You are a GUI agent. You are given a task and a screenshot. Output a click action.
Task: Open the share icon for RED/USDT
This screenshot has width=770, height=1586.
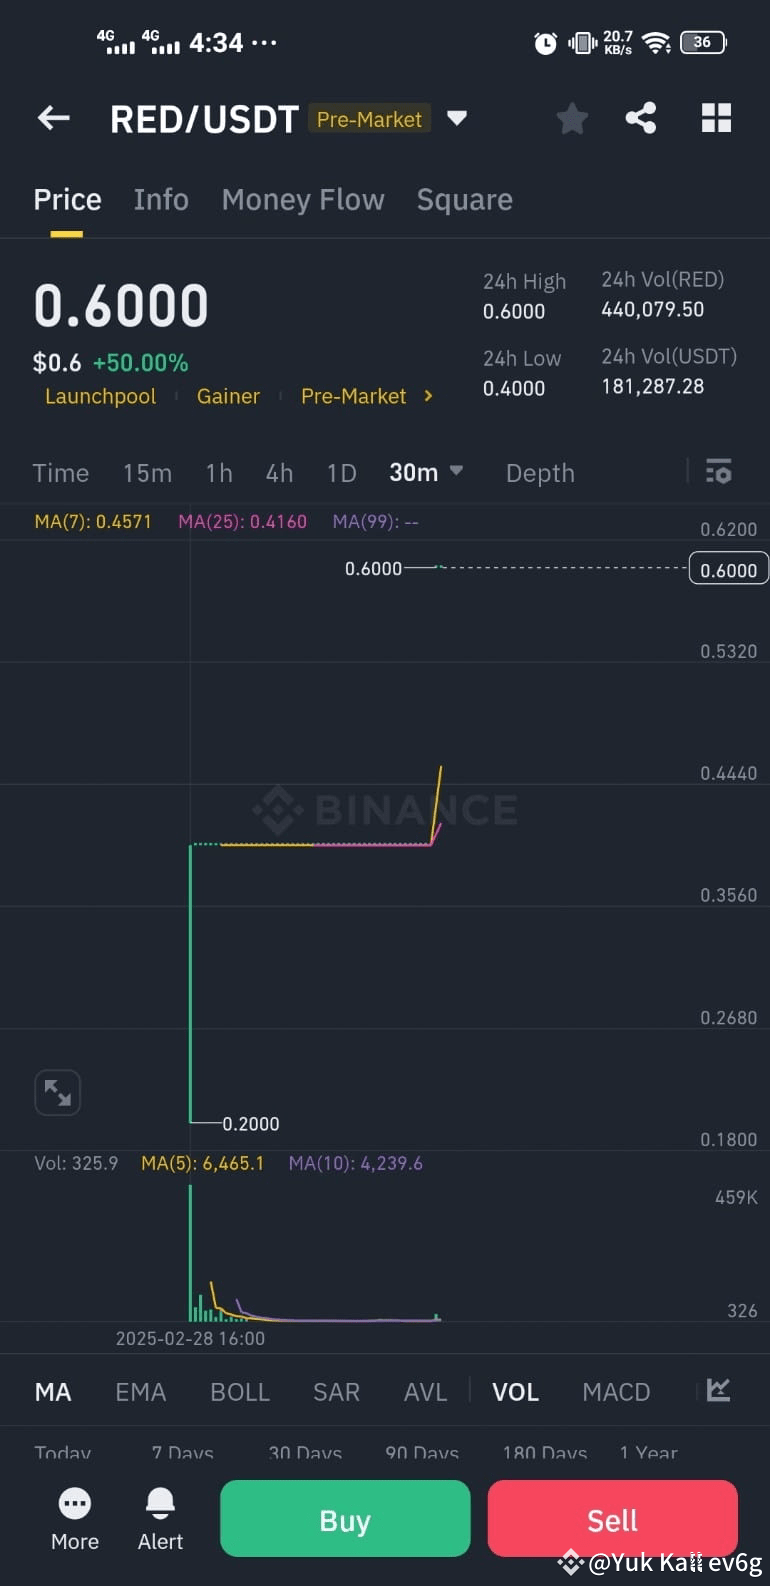641,118
